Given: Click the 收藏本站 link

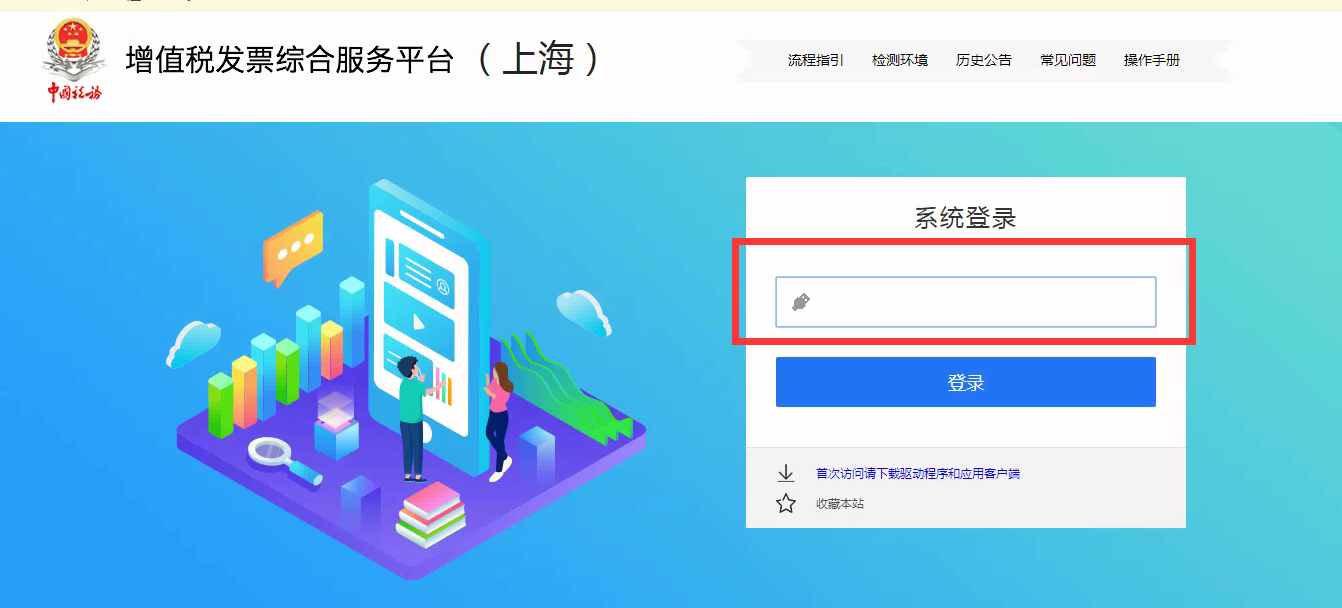Looking at the screenshot, I should [x=839, y=504].
